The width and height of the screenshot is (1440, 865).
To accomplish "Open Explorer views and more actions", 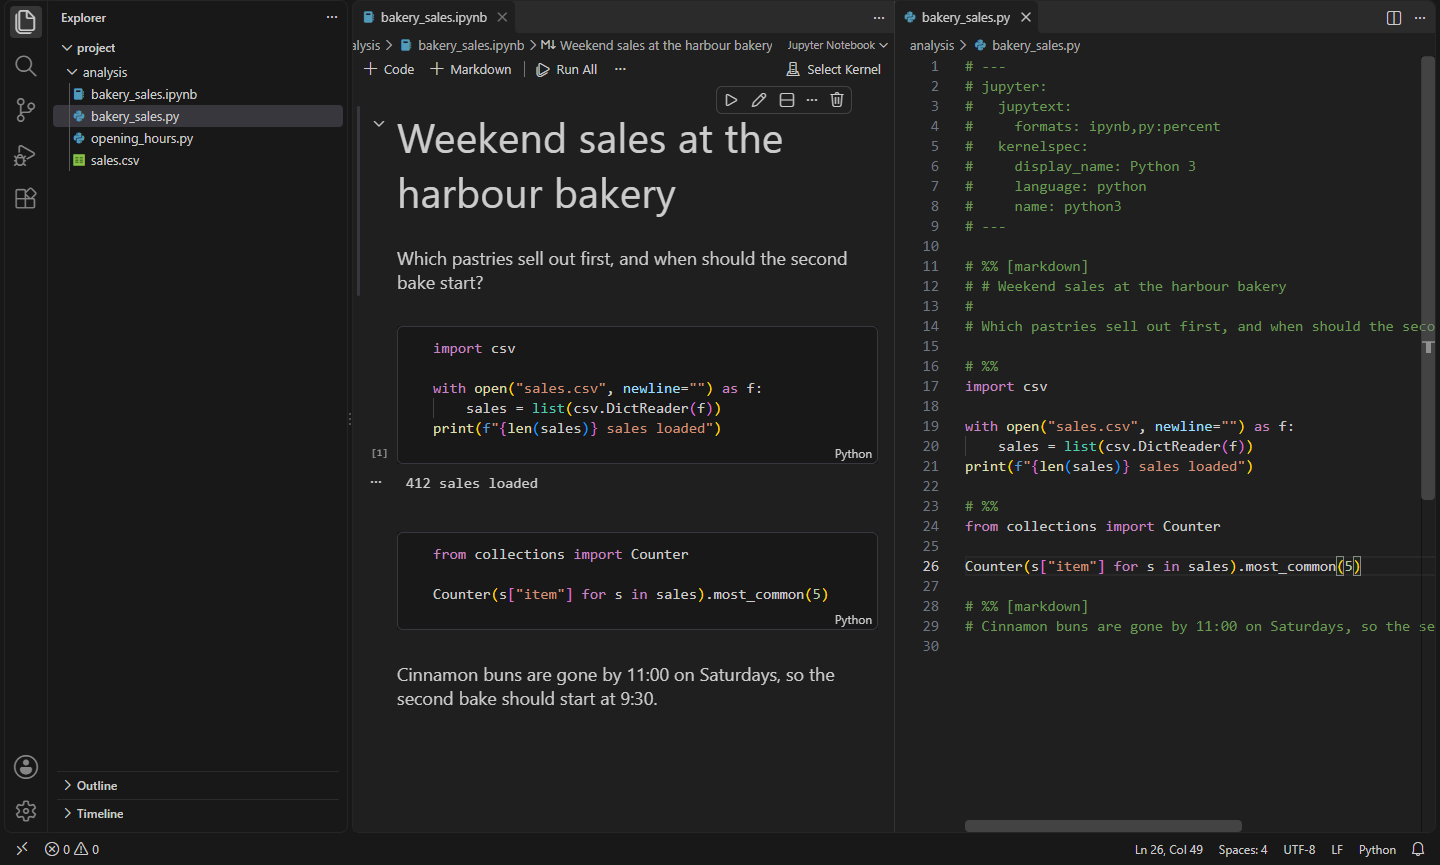I will [332, 18].
